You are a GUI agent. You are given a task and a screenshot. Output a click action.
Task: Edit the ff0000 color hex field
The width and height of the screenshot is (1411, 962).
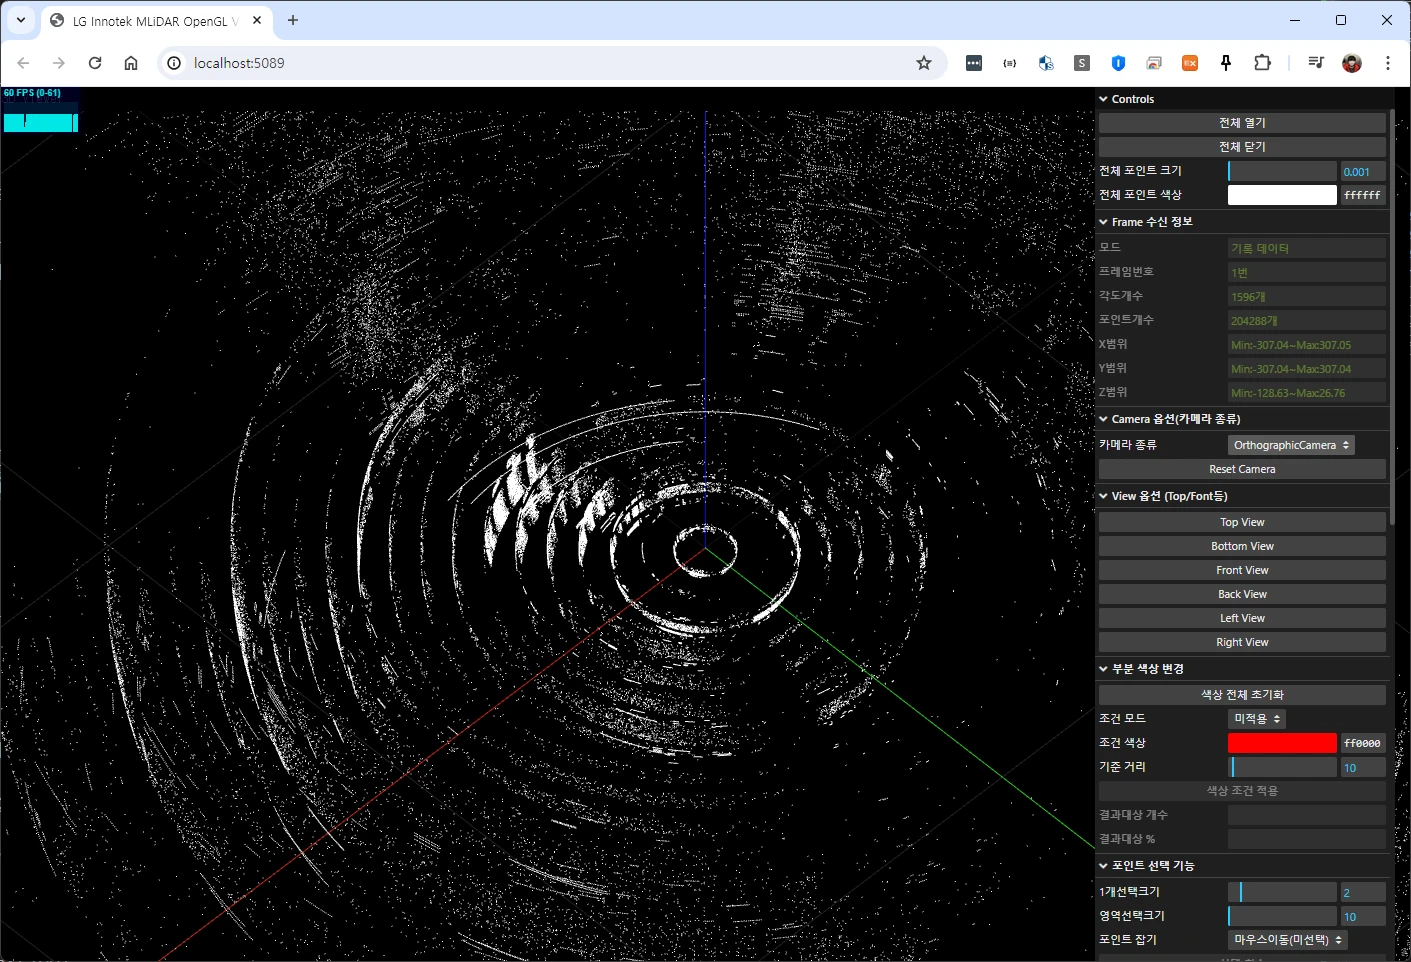(1363, 743)
